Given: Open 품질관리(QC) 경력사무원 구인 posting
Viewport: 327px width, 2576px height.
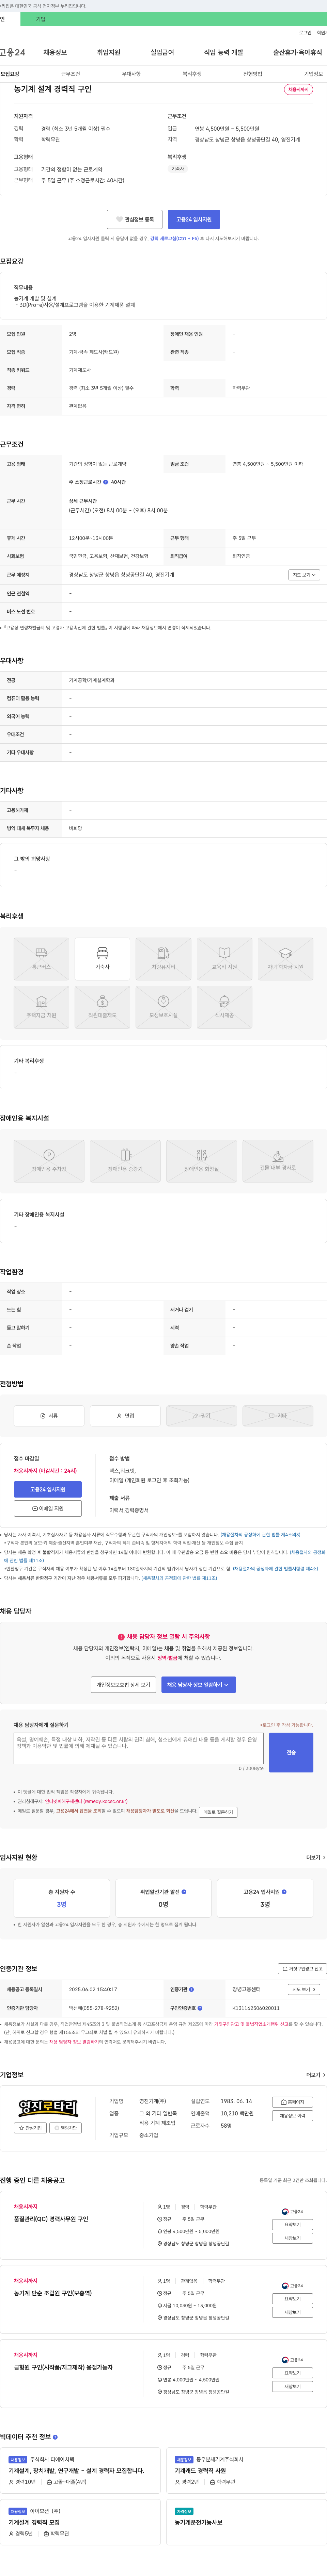Looking at the screenshot, I should 51,2219.
